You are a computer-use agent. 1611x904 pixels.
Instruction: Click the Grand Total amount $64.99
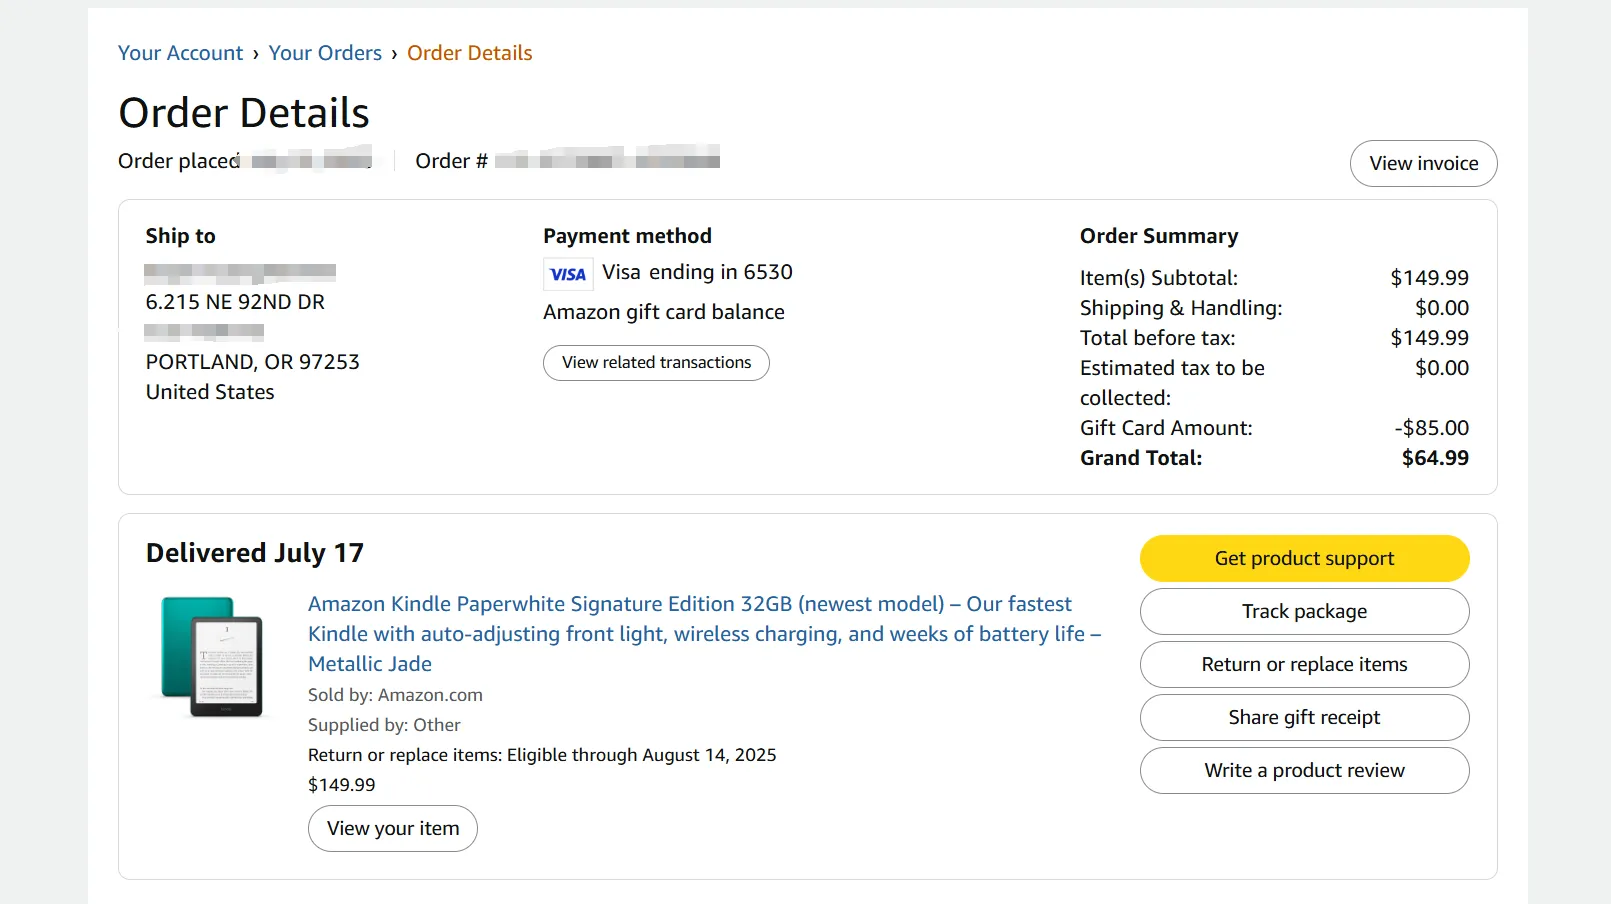tap(1435, 458)
